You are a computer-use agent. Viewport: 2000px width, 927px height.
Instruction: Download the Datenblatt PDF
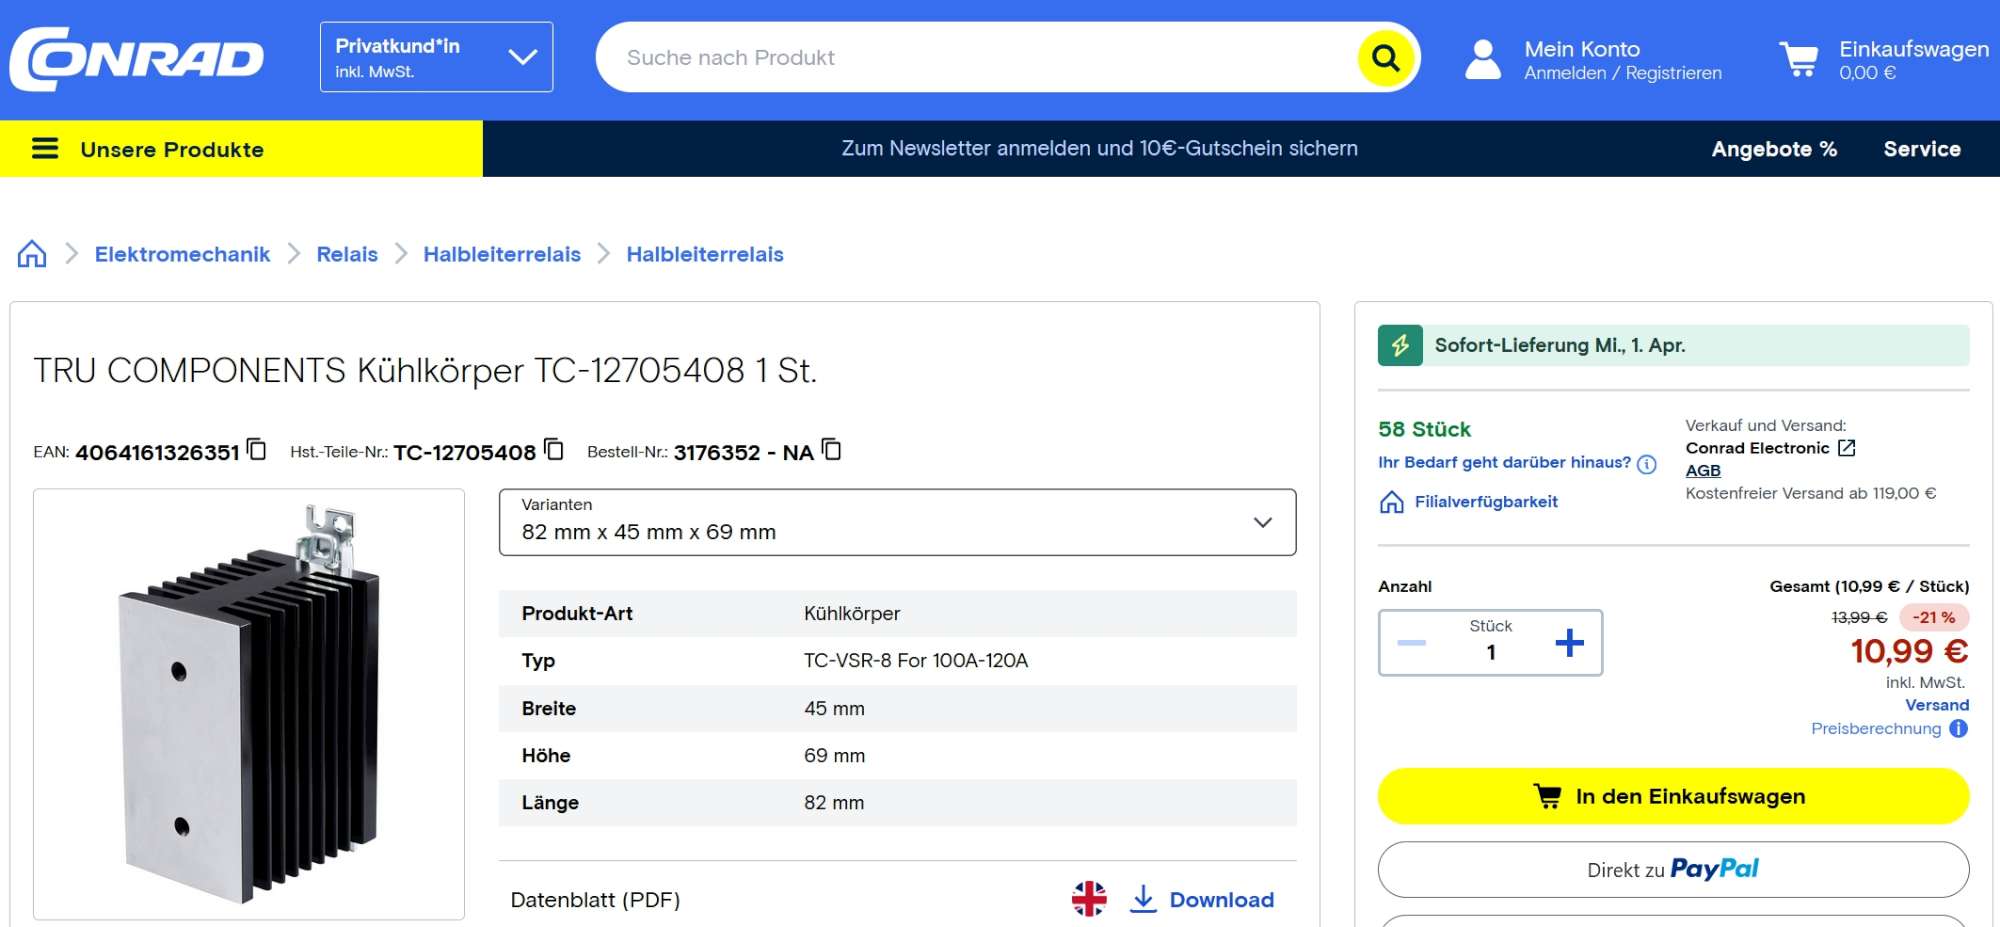coord(1203,899)
